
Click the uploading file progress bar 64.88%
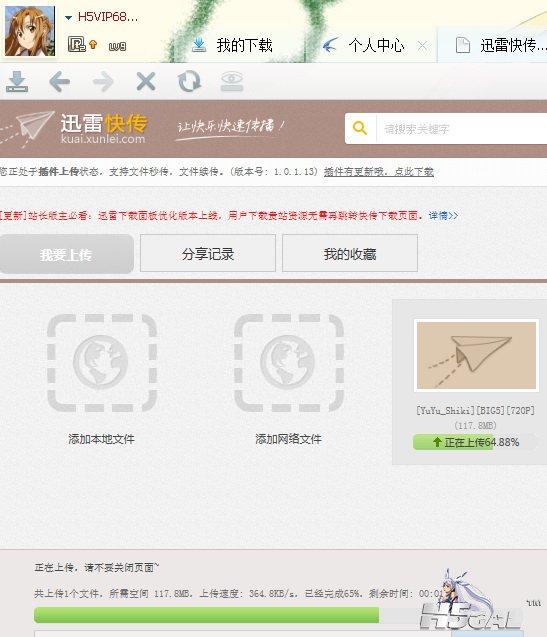click(x=475, y=442)
